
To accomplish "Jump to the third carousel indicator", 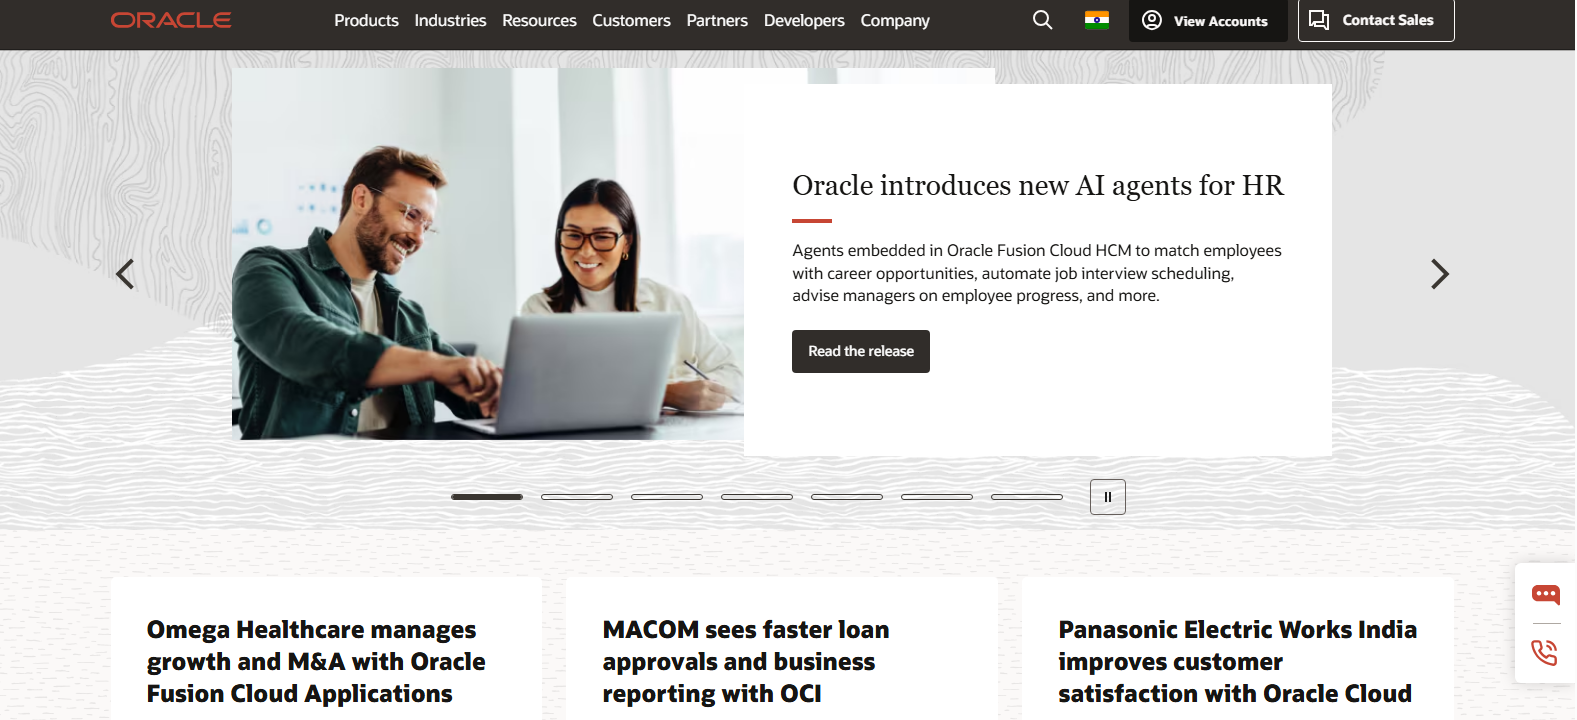I will [x=667, y=497].
